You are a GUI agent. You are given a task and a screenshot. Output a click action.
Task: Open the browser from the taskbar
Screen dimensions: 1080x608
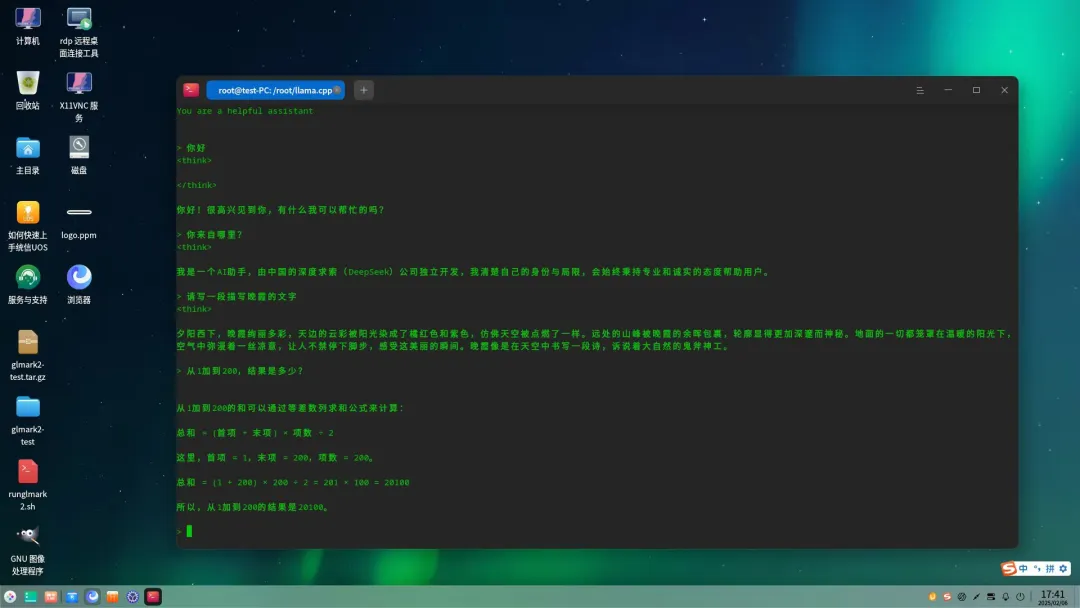coord(93,597)
